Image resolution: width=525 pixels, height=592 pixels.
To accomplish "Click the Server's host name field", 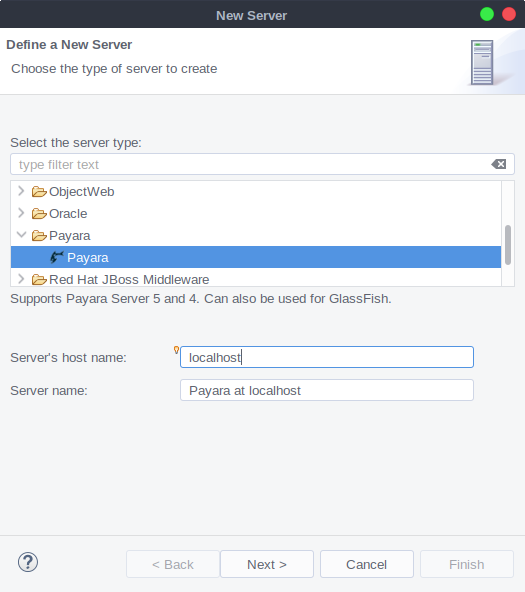I will click(x=327, y=357).
